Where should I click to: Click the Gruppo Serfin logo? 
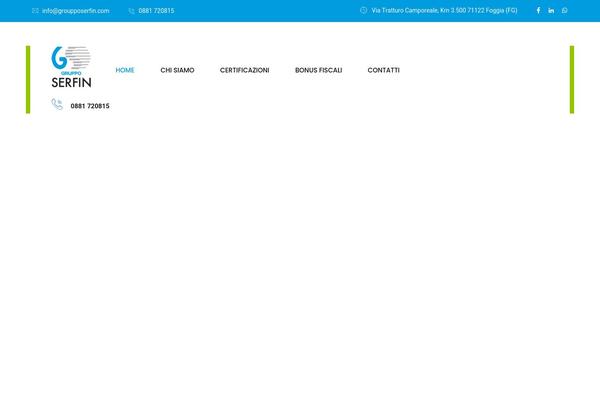click(x=72, y=67)
